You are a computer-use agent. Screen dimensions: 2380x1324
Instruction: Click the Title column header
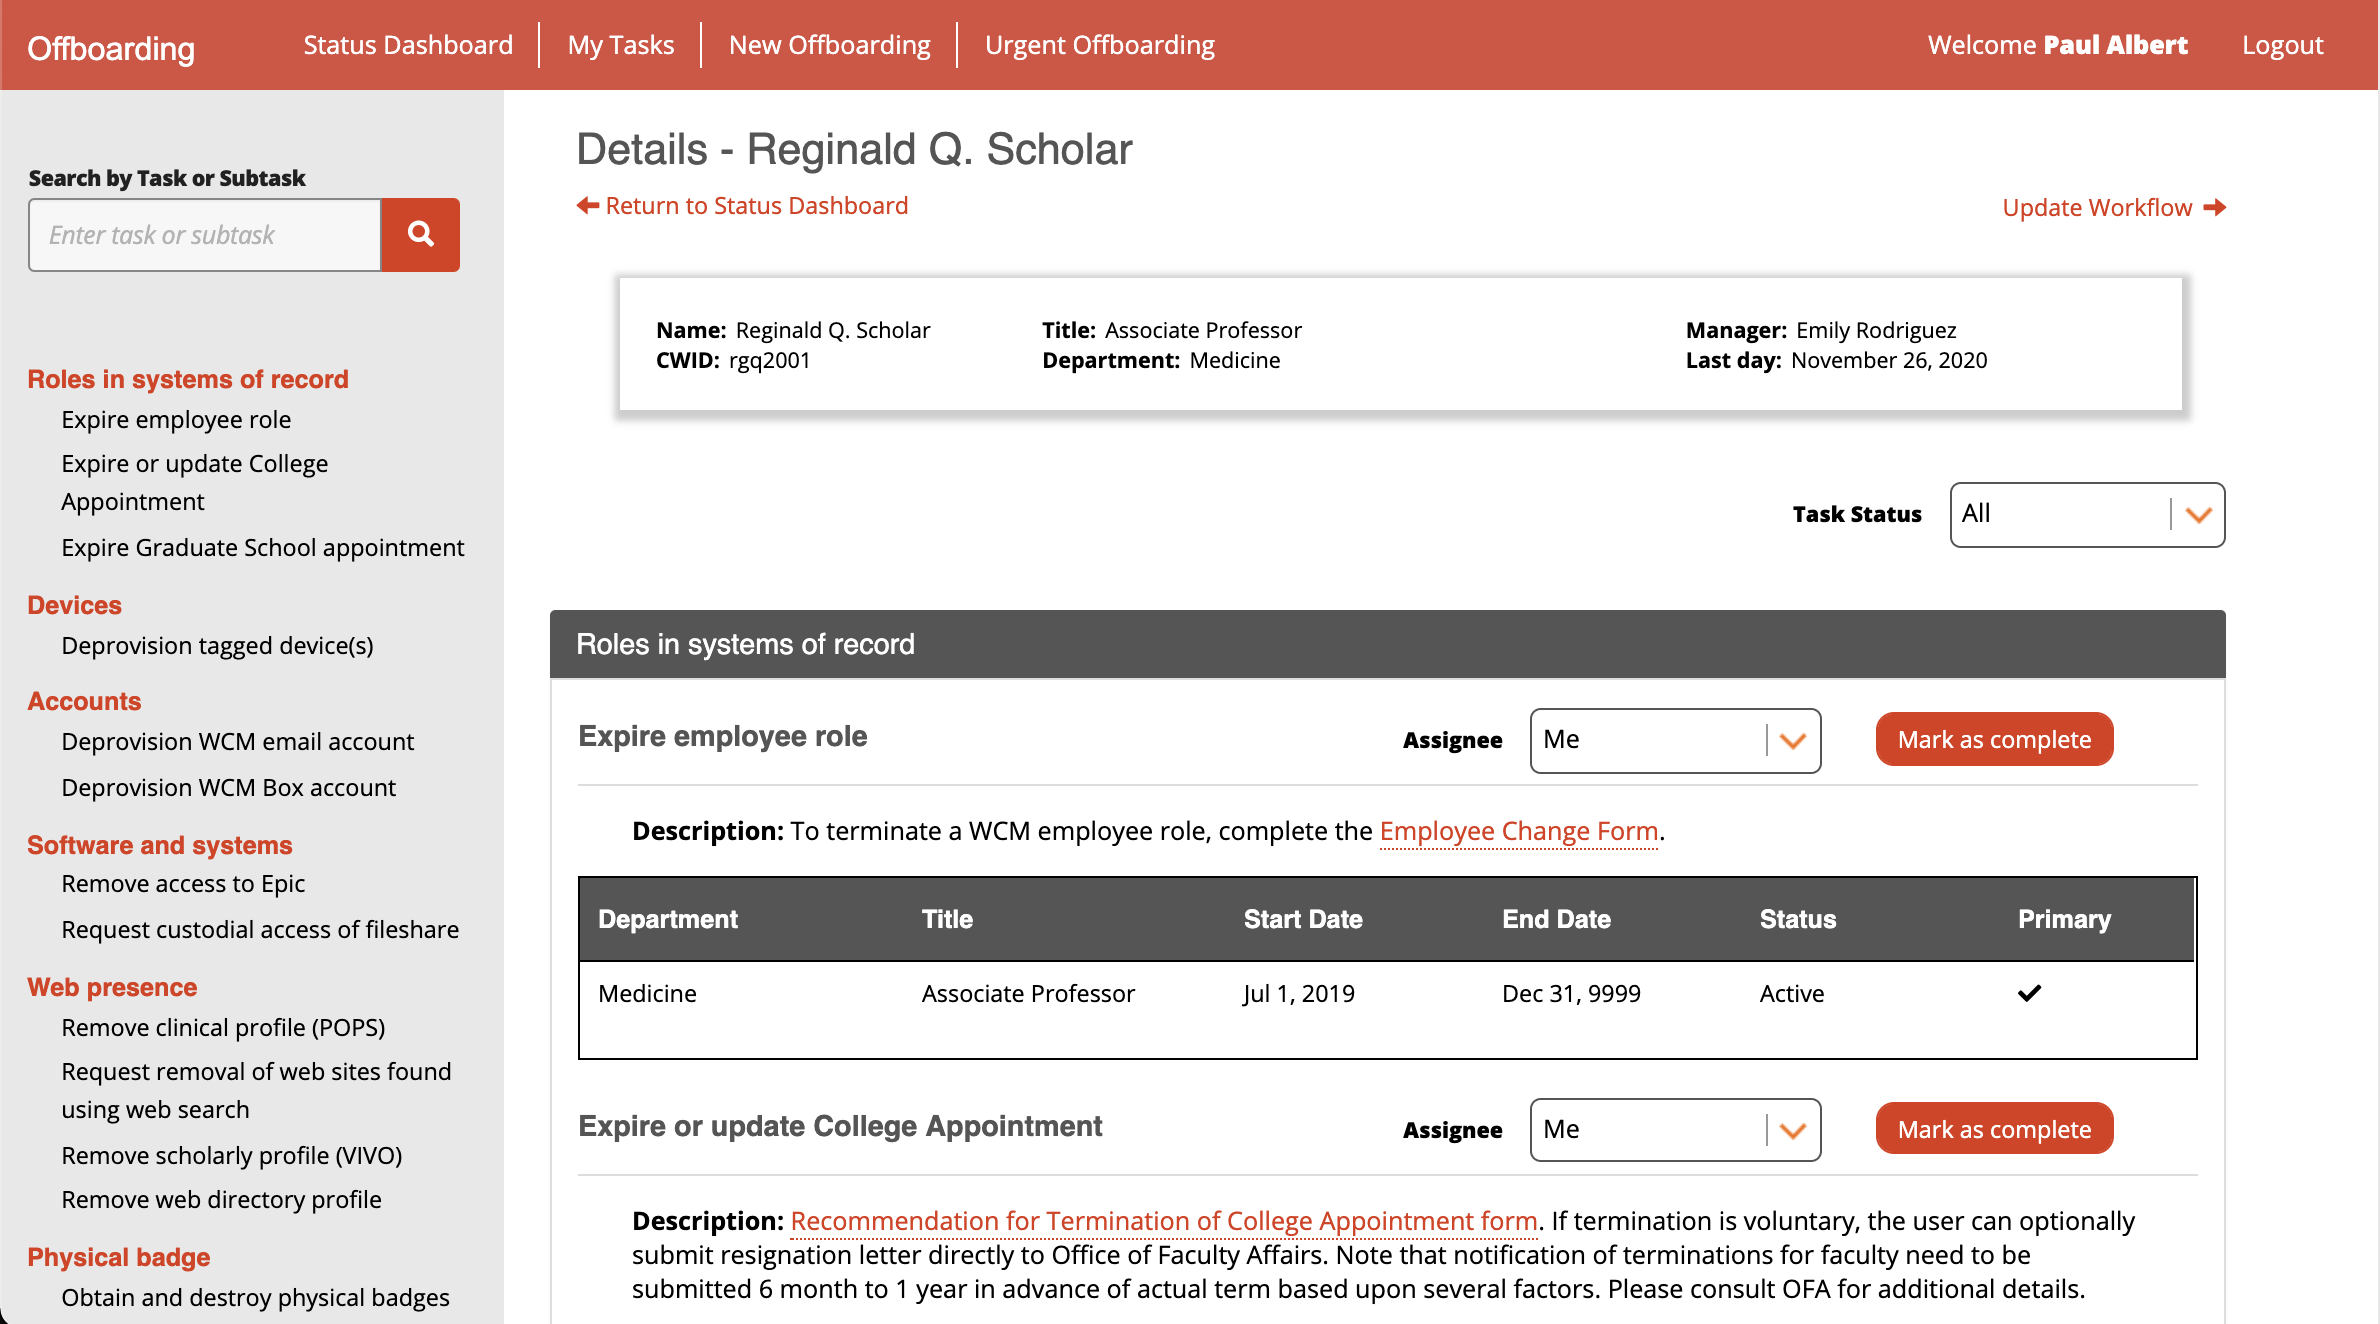click(947, 919)
